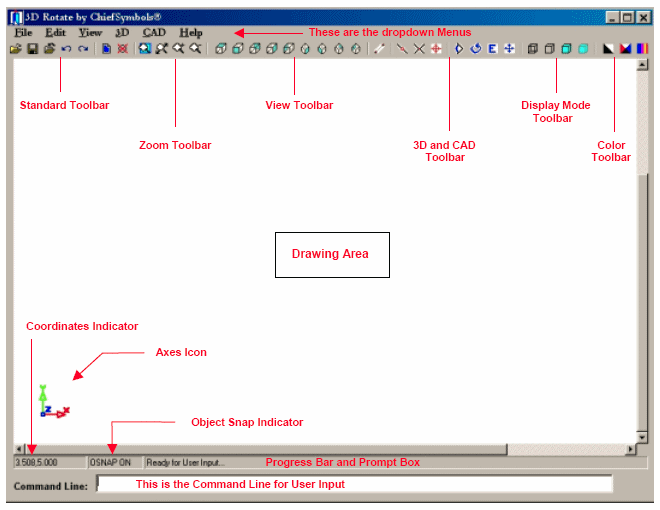This screenshot has width=660, height=510.
Task: Redo the action with the right-curving blue arrow
Action: point(83,49)
